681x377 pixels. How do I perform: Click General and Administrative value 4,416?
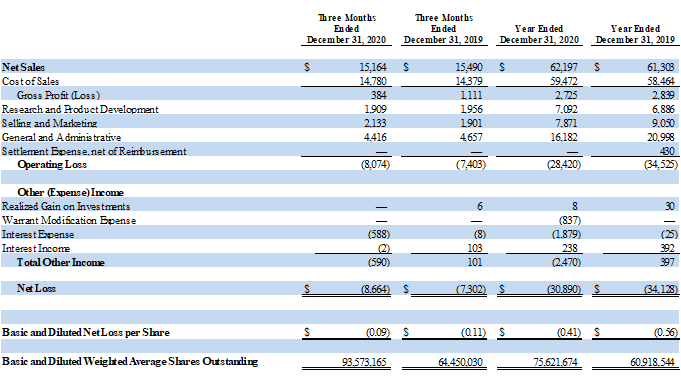point(376,137)
